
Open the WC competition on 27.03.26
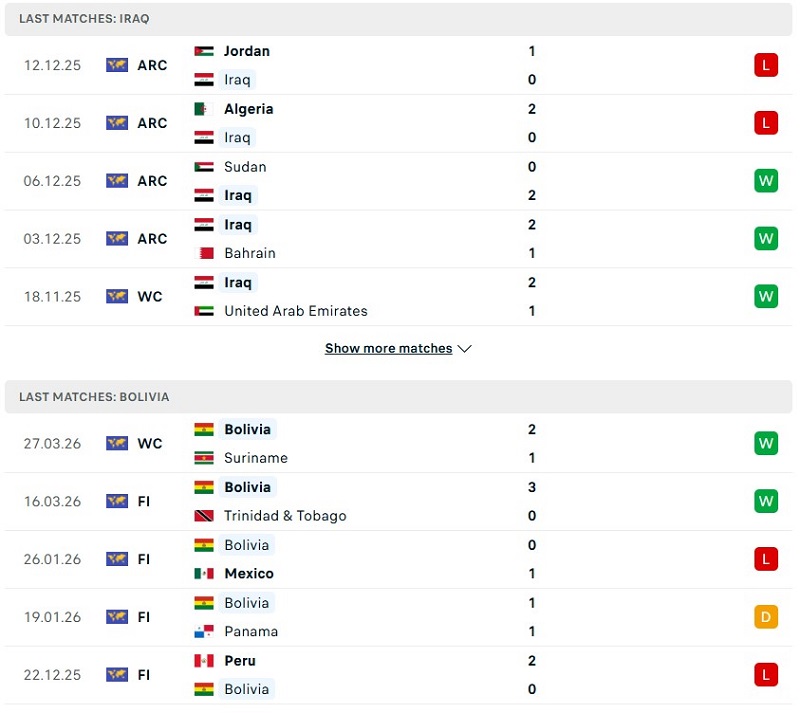(x=150, y=443)
